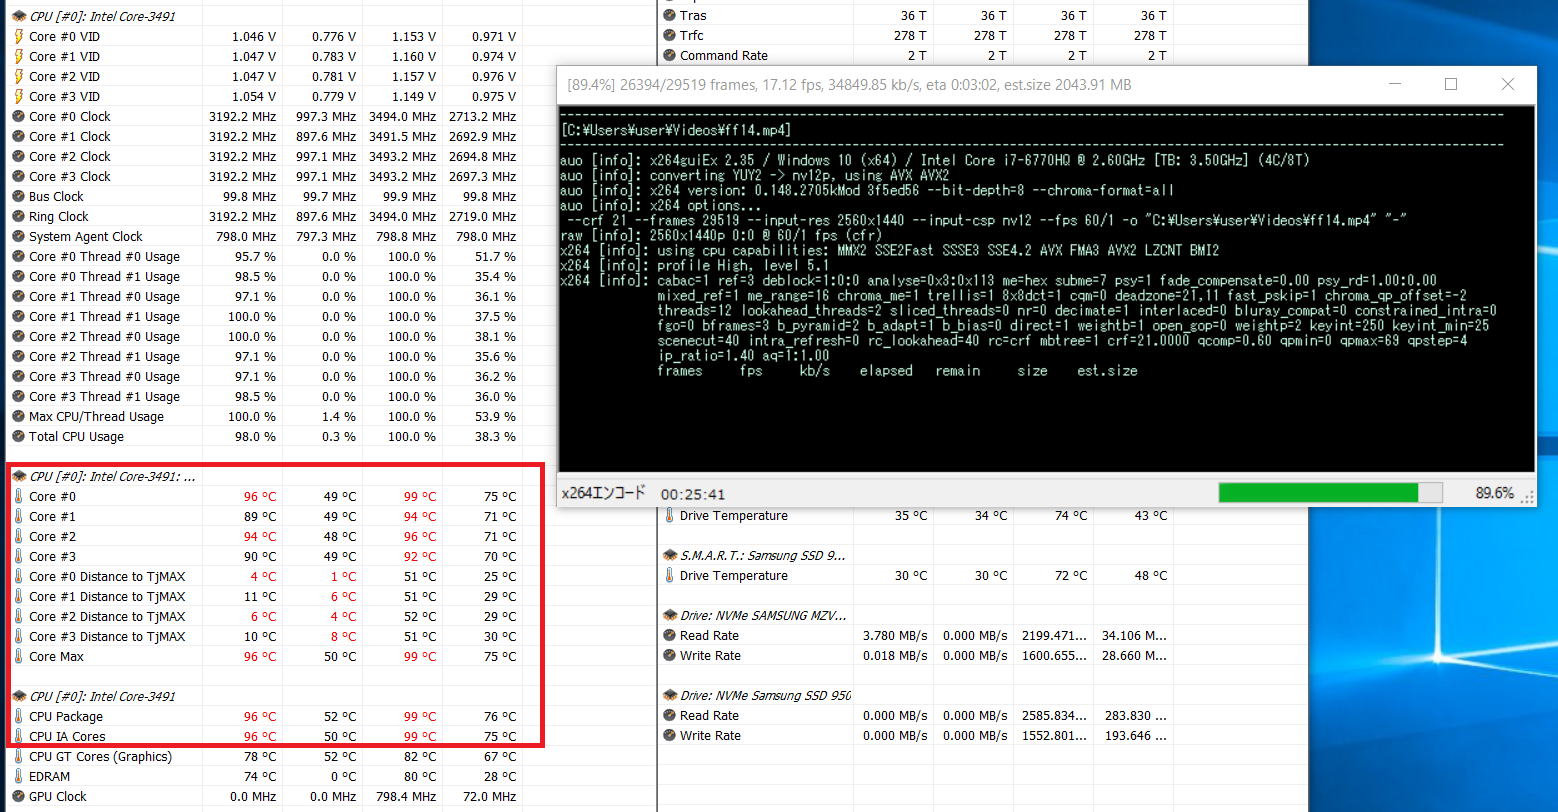This screenshot has height=812, width=1558.
Task: Click the 78 °C CPU GT Cores value
Action: [260, 756]
